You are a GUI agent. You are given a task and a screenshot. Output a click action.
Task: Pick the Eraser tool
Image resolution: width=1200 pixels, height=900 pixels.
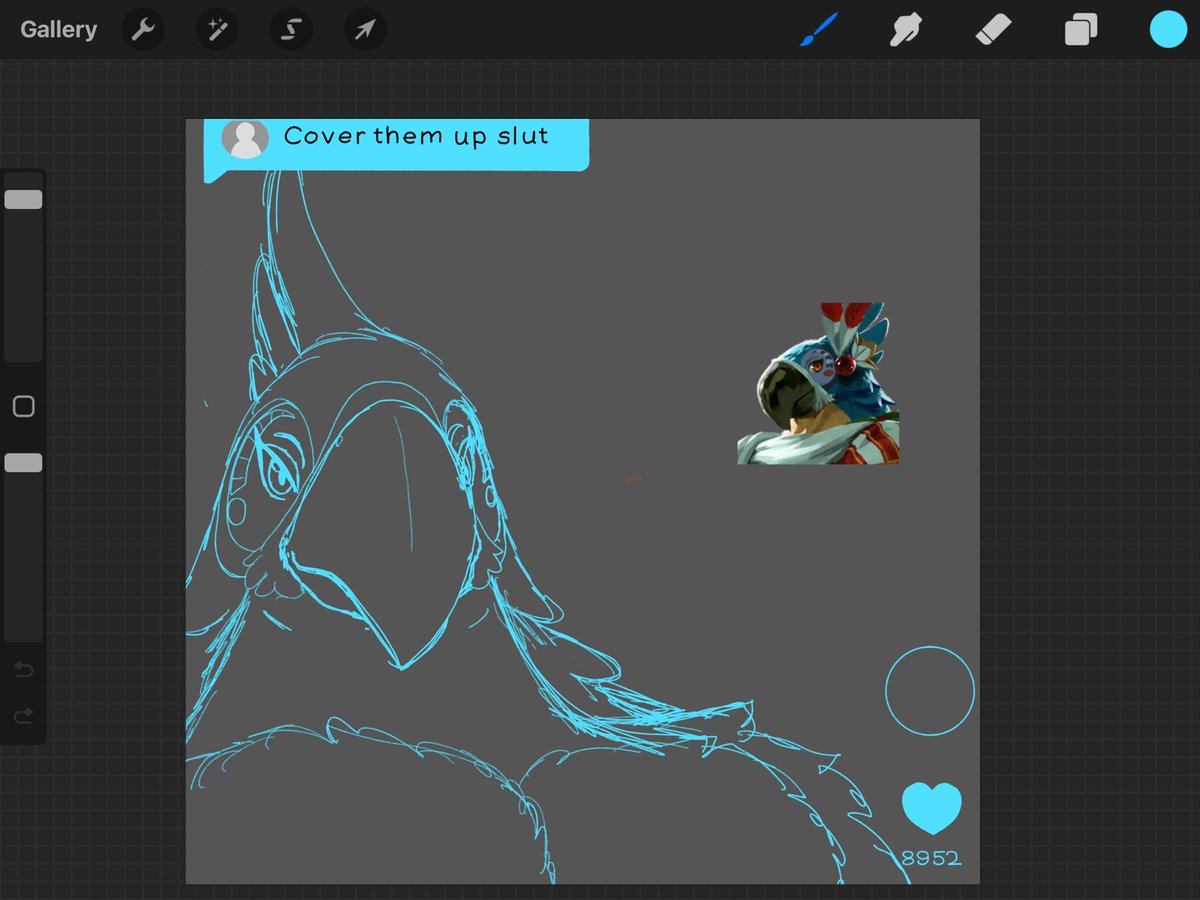pos(993,29)
